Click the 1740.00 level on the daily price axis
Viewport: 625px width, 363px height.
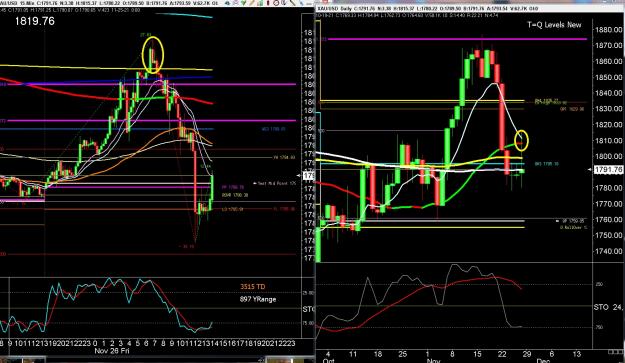click(608, 251)
